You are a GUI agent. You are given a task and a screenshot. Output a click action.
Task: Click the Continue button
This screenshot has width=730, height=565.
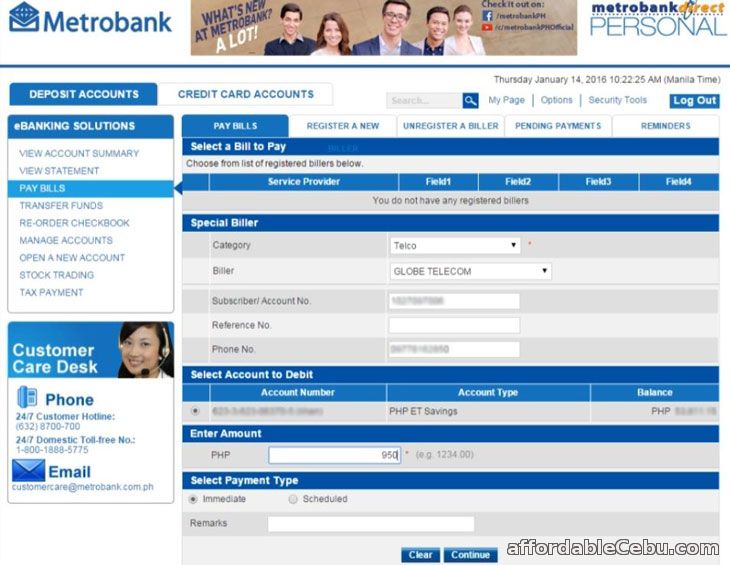click(x=470, y=555)
